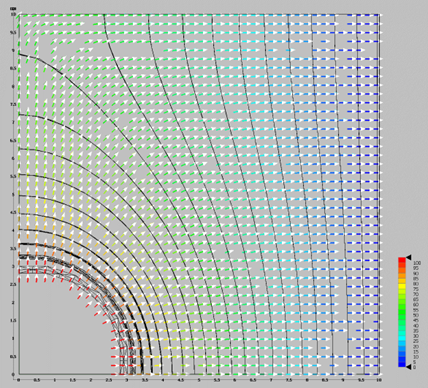Click the legend value label 100
Viewport: 428px width, 388px height.
click(x=417, y=263)
